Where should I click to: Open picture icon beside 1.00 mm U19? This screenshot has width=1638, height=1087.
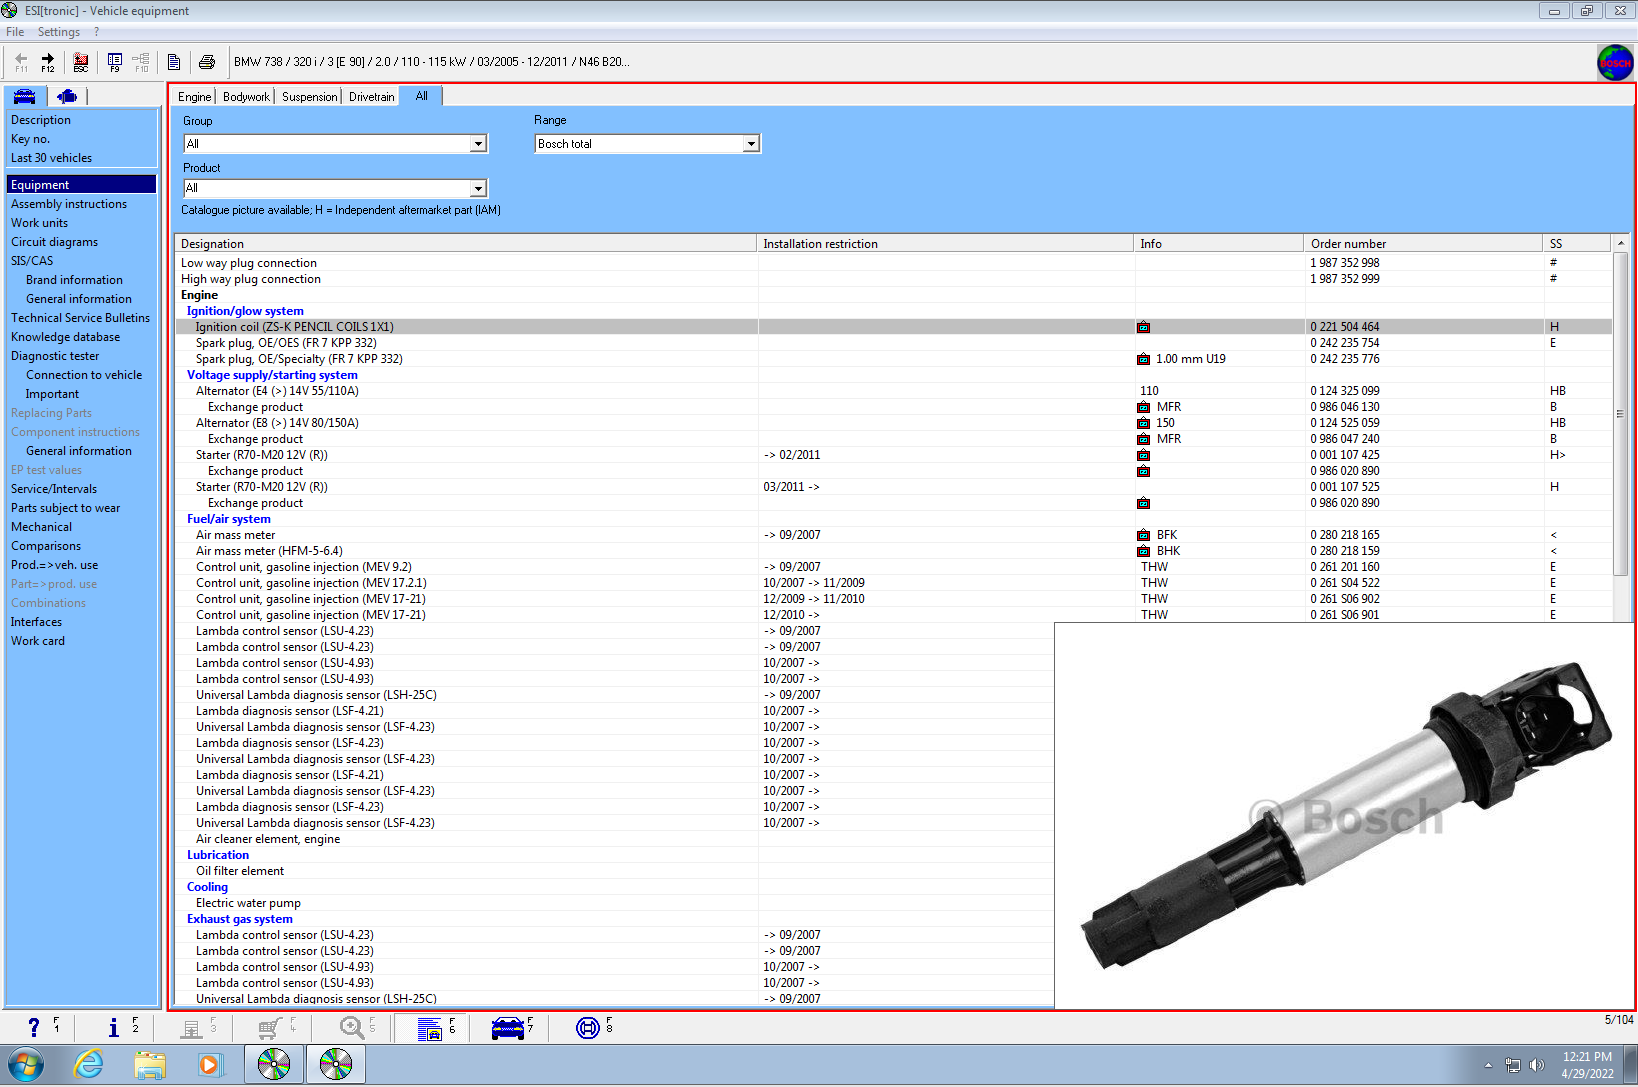(x=1143, y=359)
